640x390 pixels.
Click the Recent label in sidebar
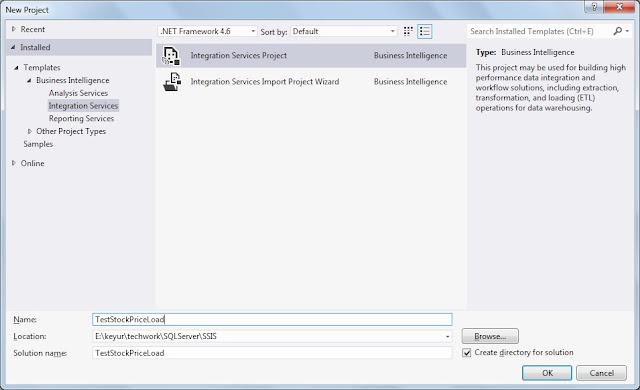[33, 29]
